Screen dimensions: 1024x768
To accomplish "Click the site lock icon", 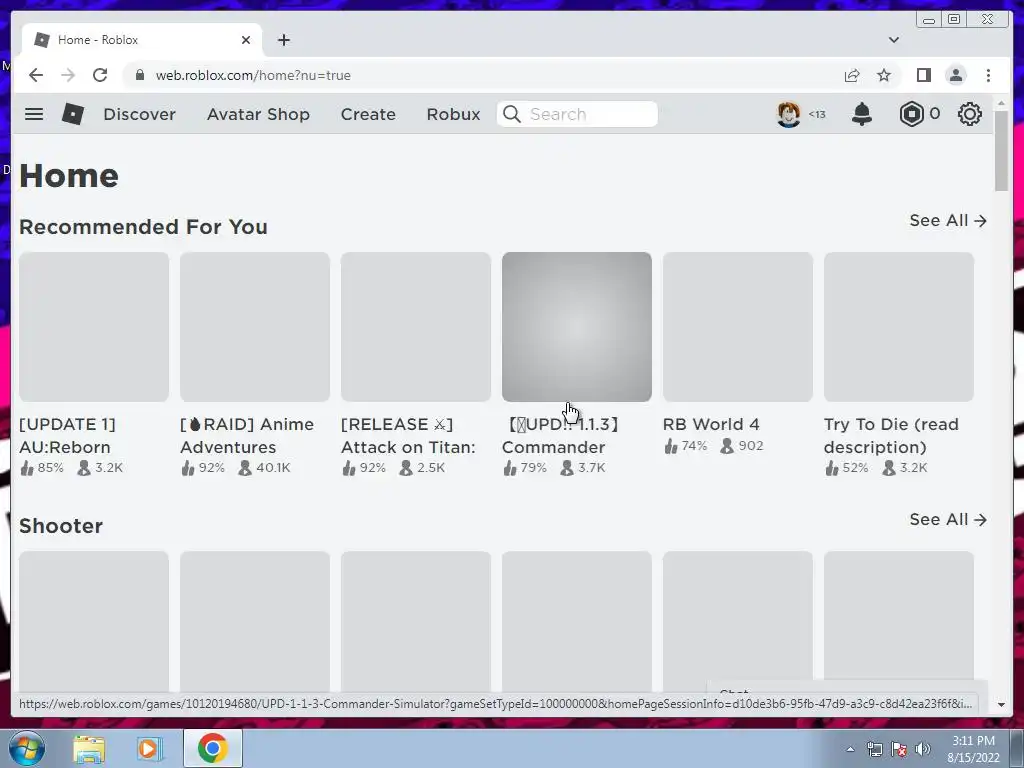I will coord(139,75).
